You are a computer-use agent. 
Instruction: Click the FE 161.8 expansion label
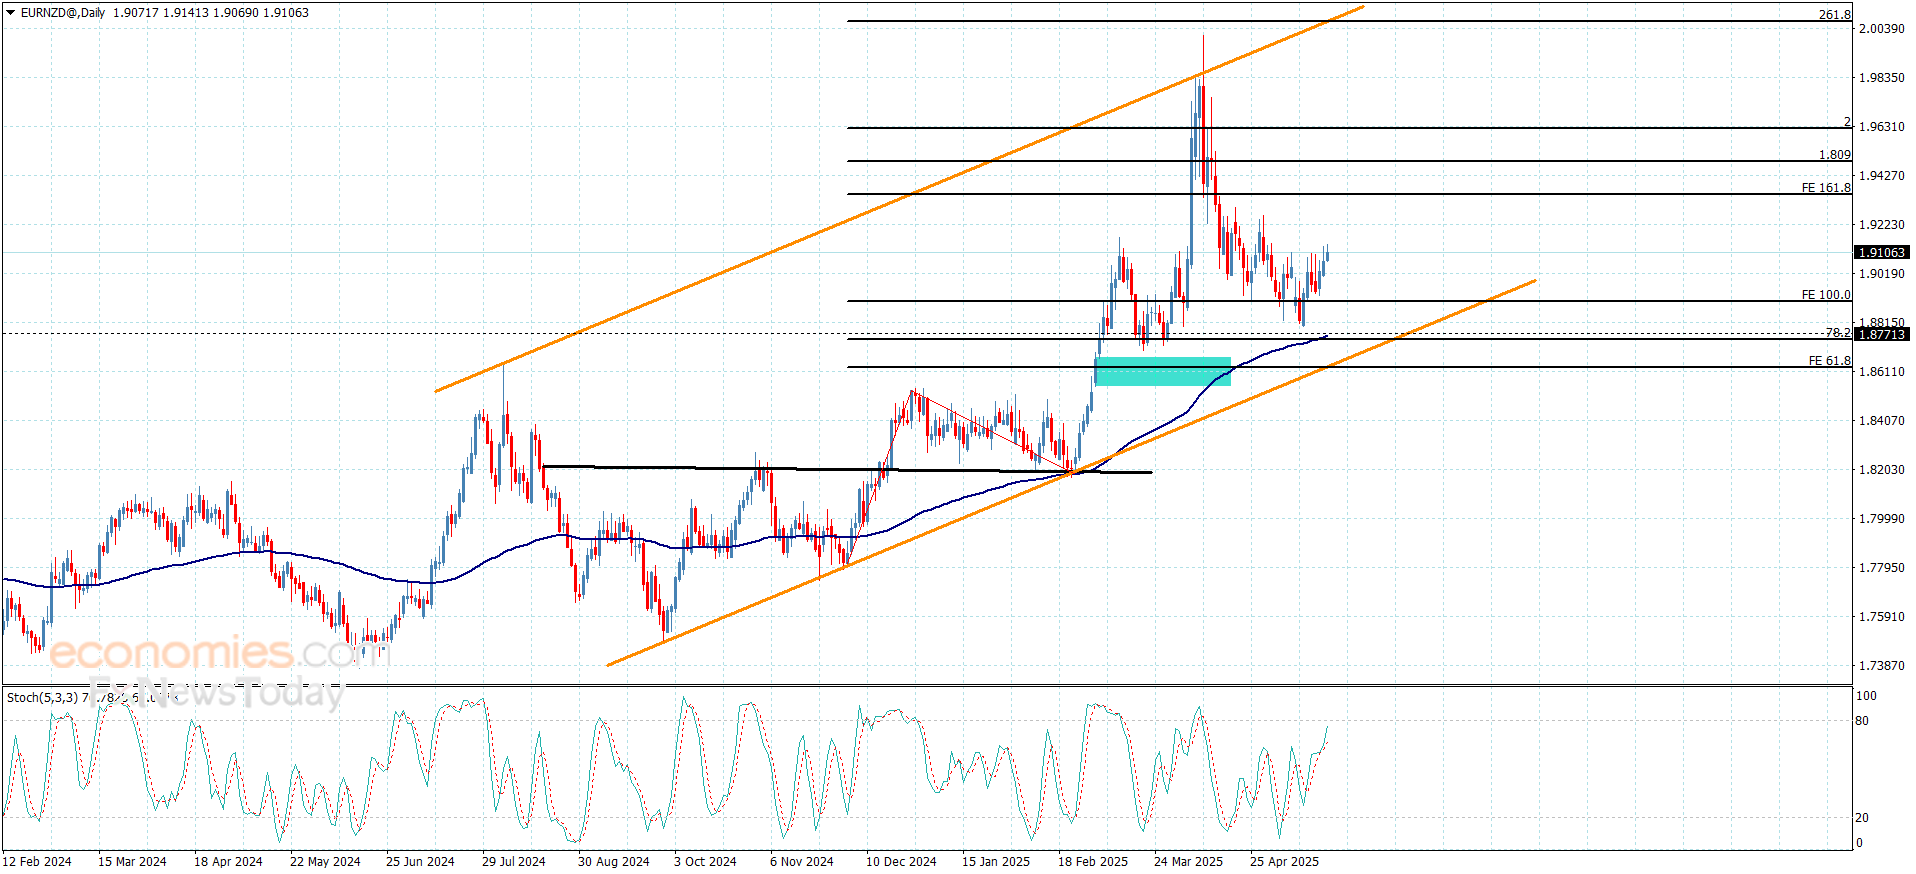(x=1826, y=188)
